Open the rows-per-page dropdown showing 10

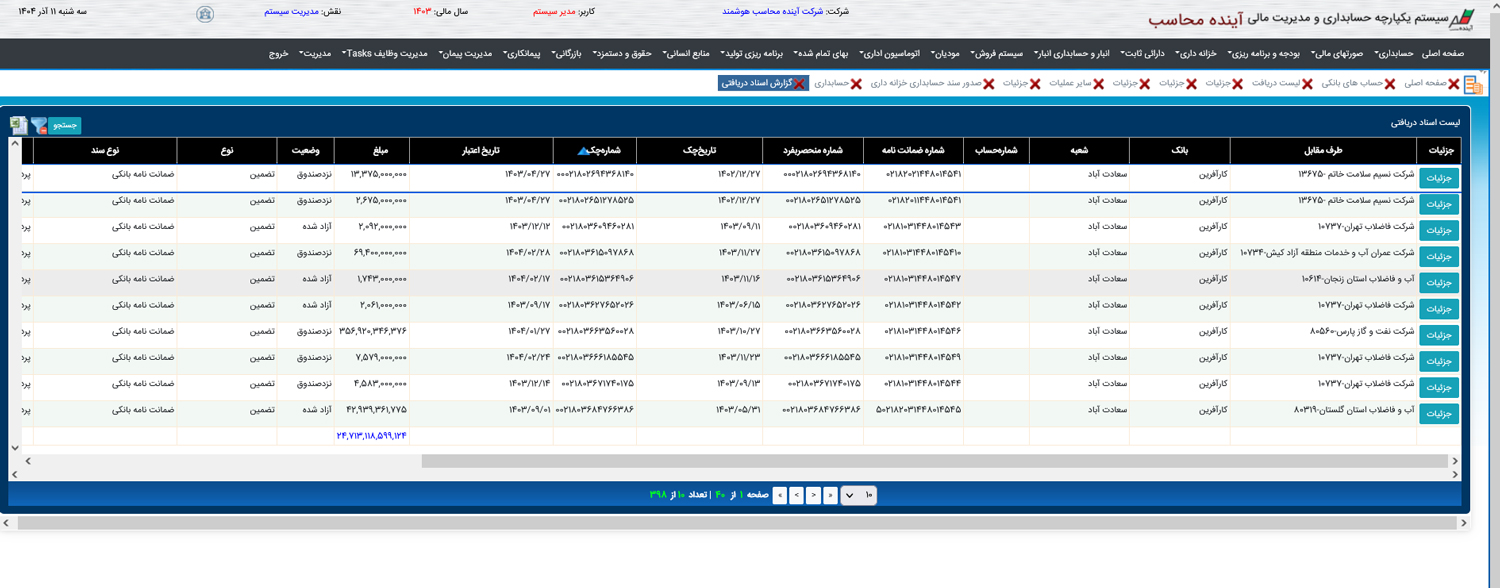coord(858,495)
